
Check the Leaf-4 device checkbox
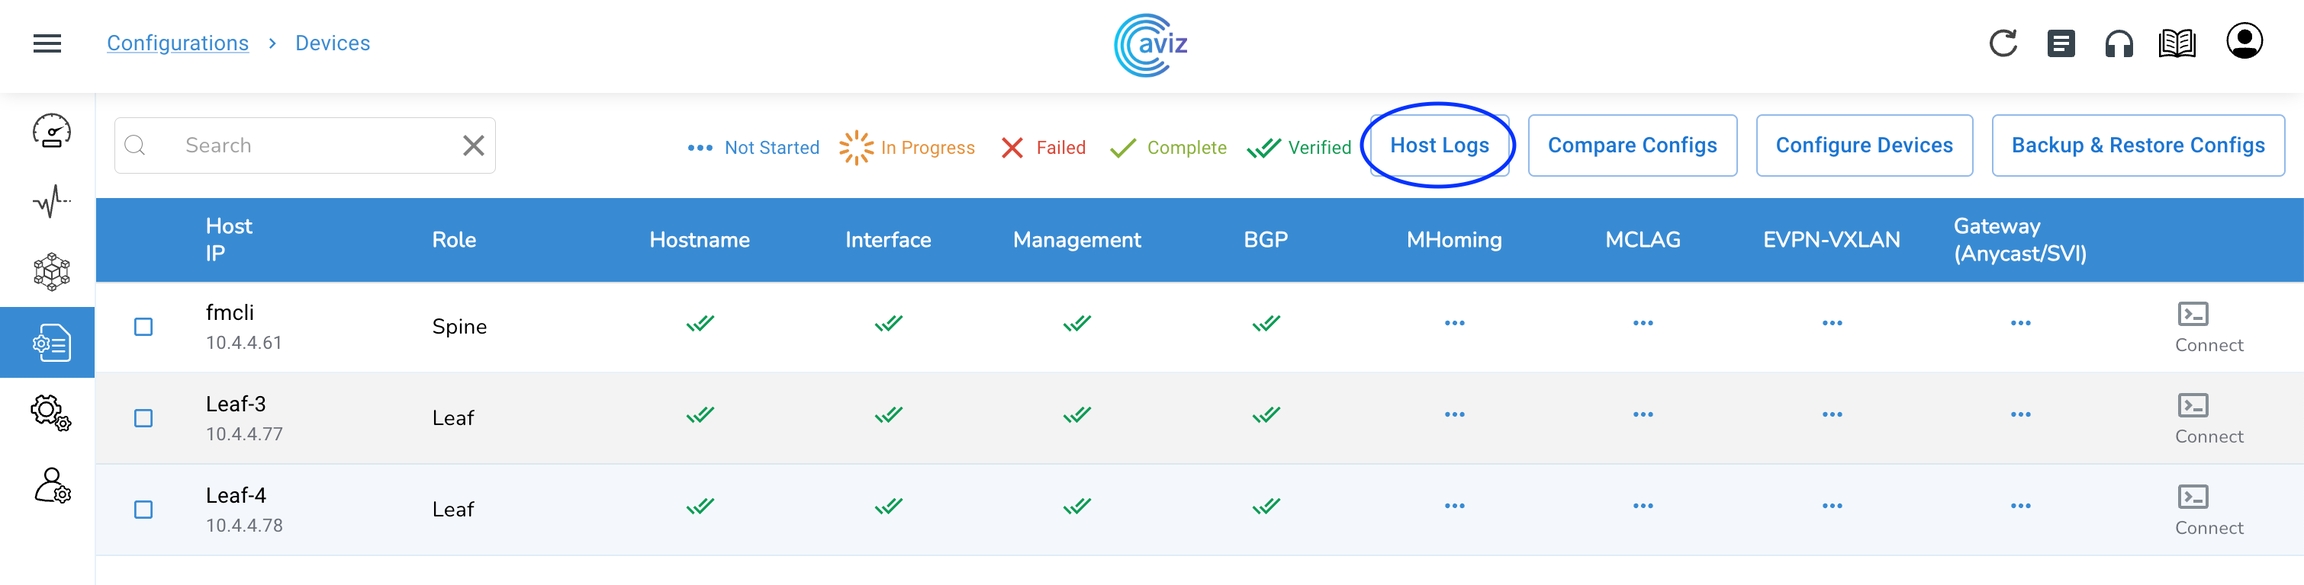(x=144, y=510)
